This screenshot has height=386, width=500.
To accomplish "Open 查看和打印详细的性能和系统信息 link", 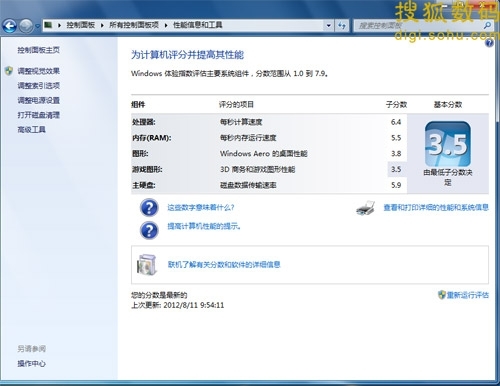I will (436, 208).
